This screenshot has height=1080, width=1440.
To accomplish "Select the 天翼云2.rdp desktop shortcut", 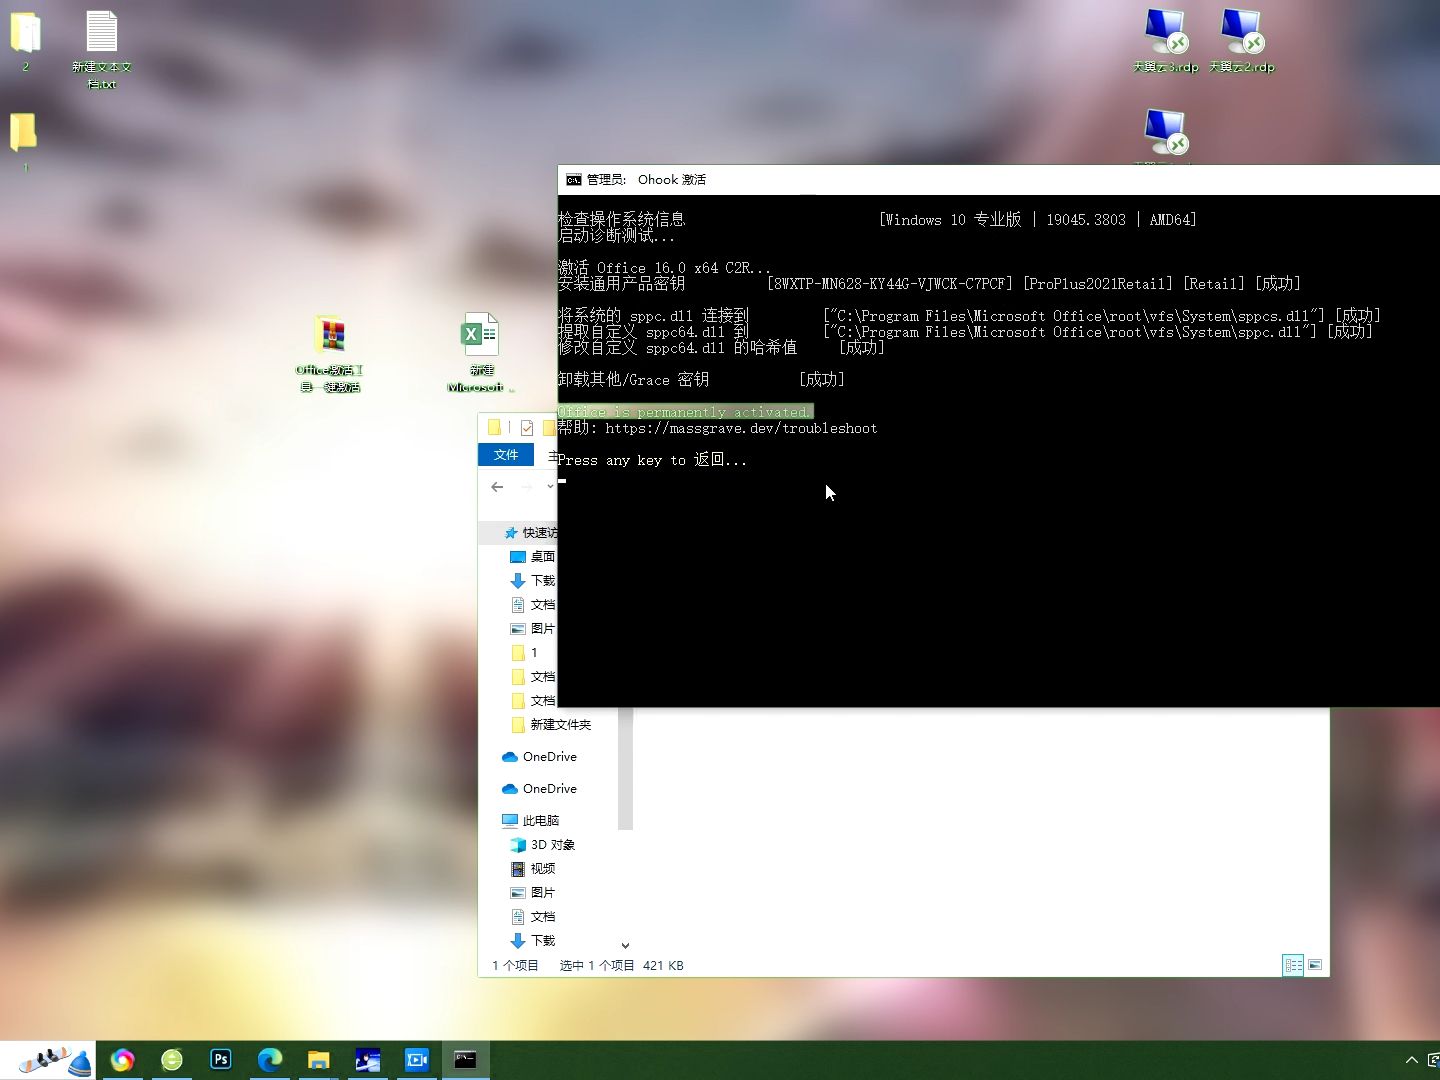I will 1241,41.
